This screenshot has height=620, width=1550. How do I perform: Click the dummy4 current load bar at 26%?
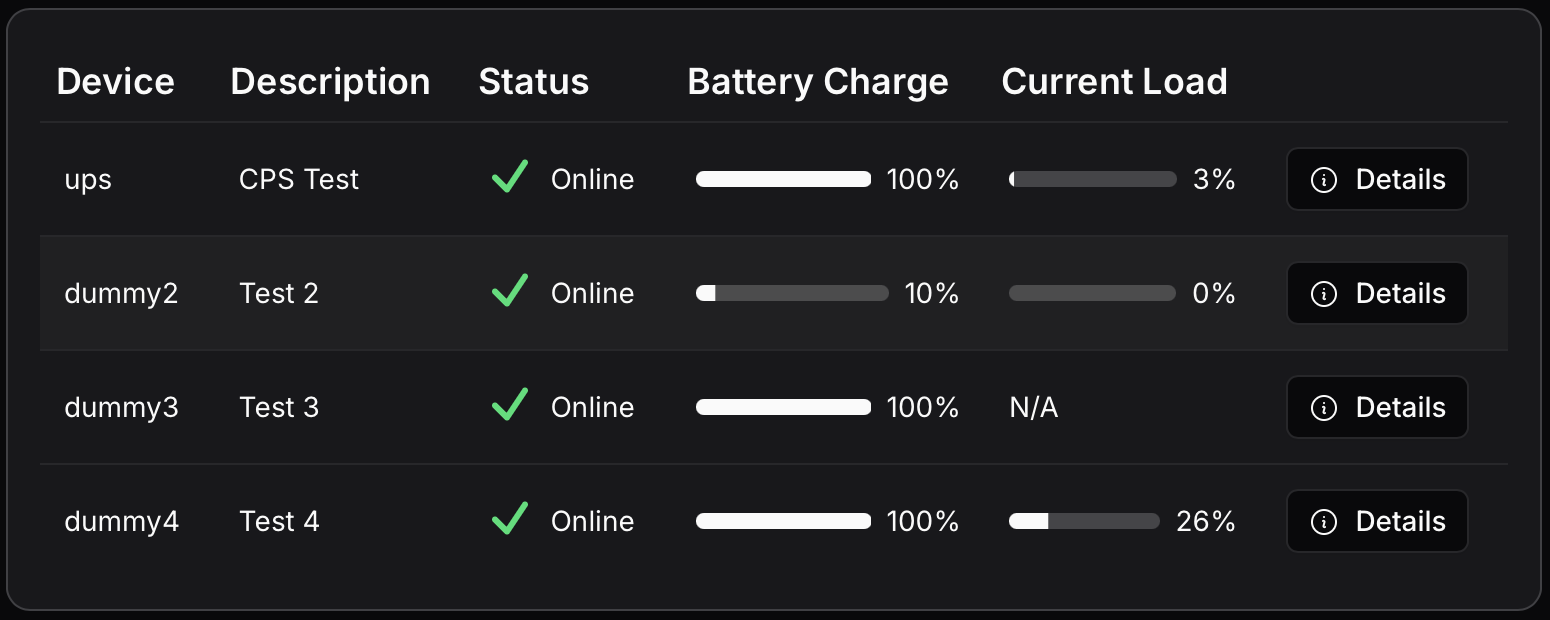1084,521
